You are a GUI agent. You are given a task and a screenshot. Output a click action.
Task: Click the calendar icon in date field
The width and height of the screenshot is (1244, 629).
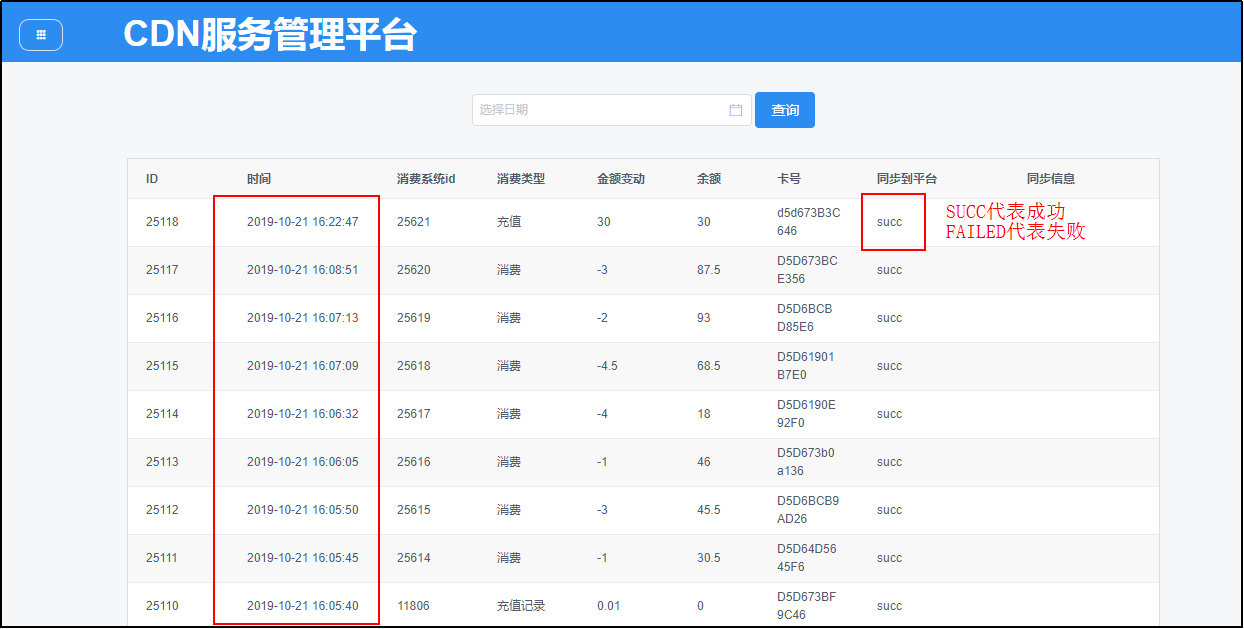pos(736,110)
